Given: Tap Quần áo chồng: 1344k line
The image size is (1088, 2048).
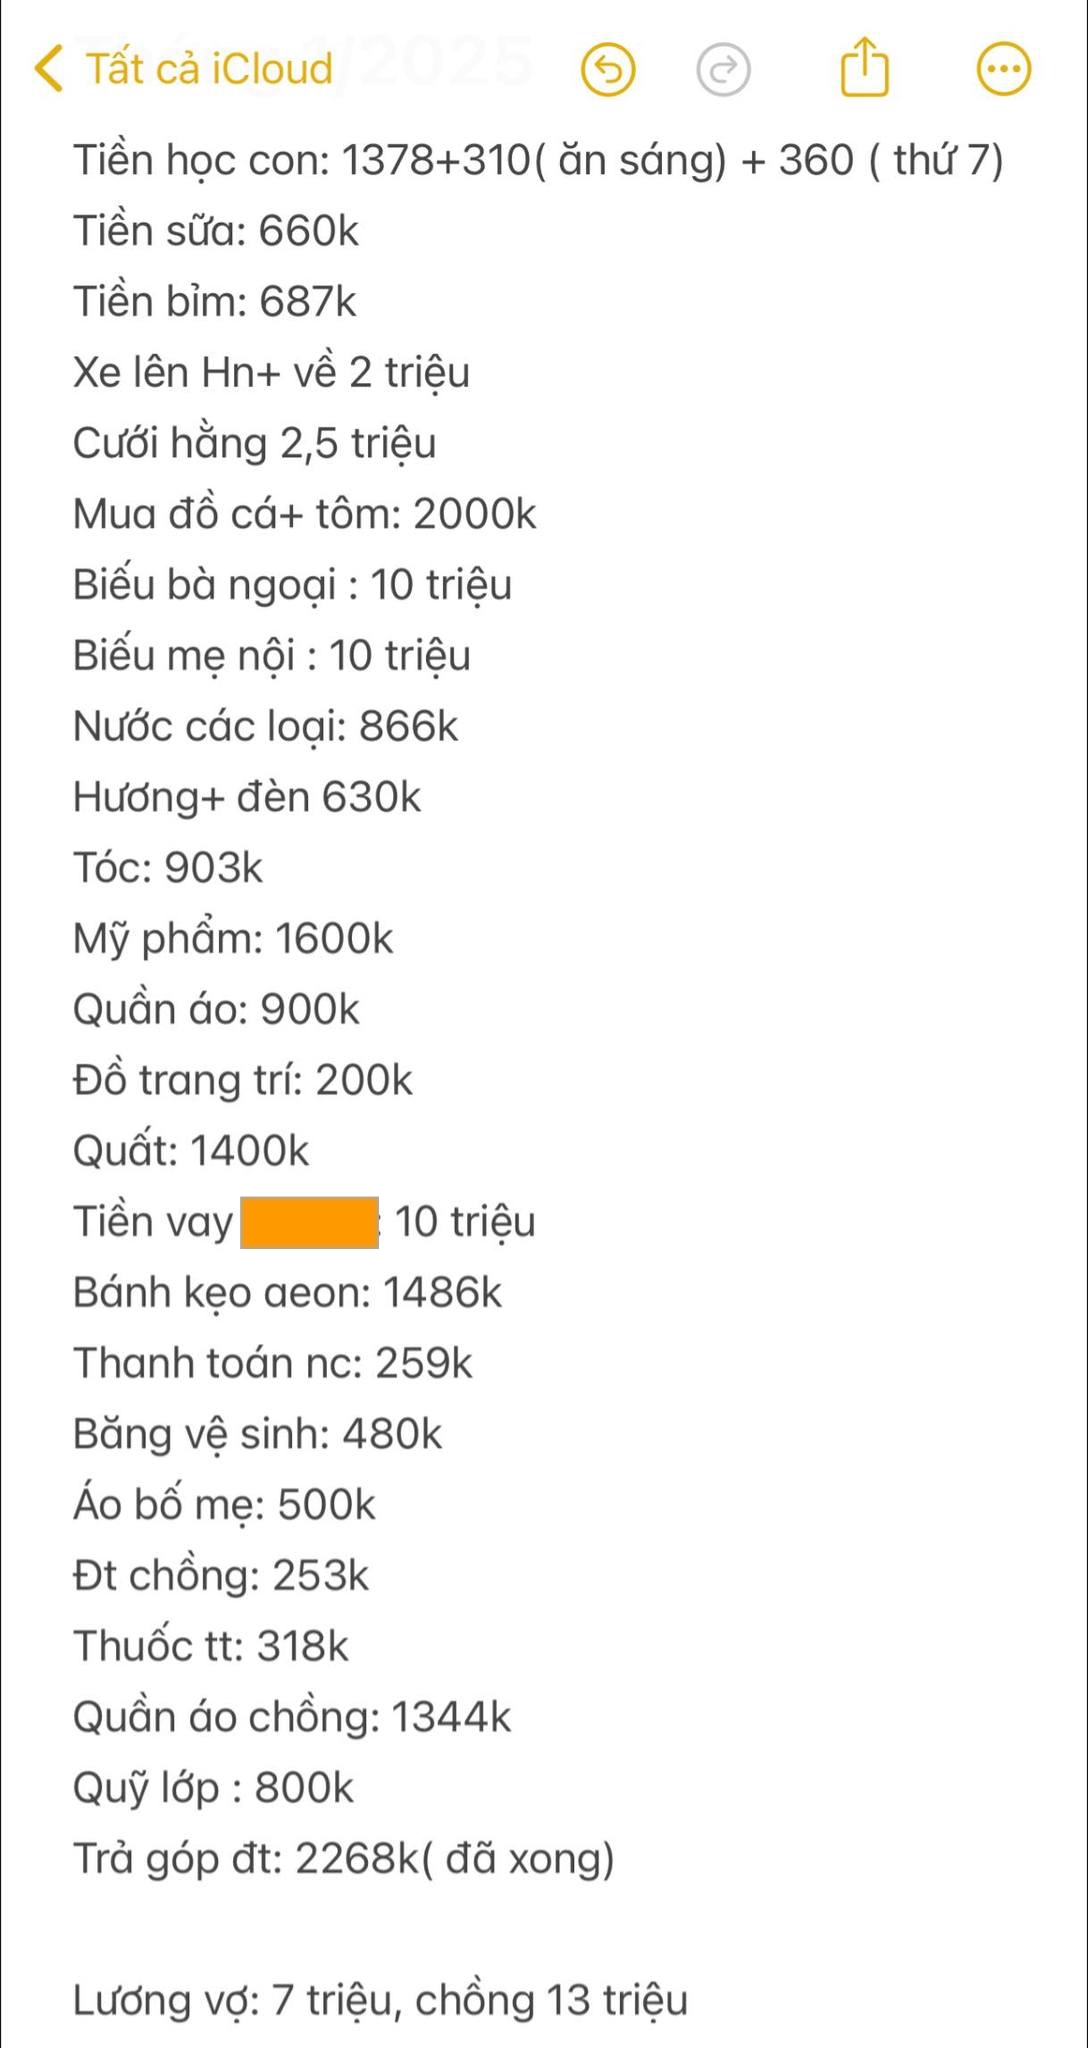Looking at the screenshot, I should coord(292,1717).
